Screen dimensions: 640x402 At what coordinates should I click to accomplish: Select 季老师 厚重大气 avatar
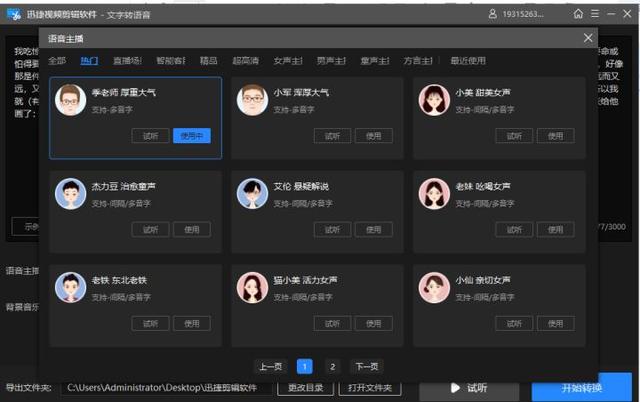pyautogui.click(x=71, y=100)
